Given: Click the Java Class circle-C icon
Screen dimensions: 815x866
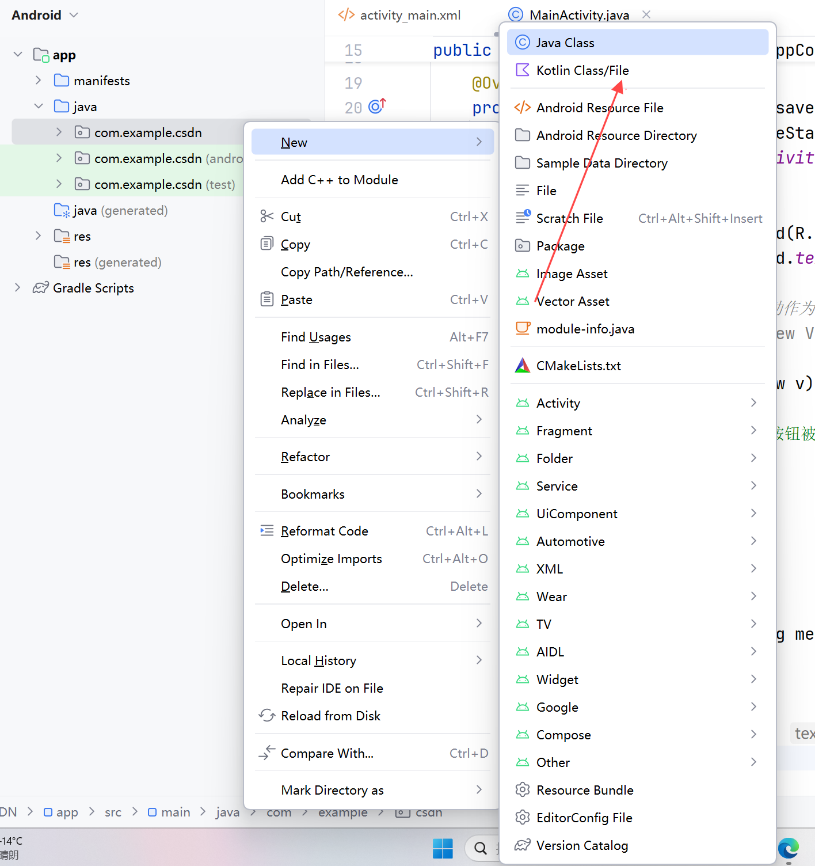Looking at the screenshot, I should (522, 43).
